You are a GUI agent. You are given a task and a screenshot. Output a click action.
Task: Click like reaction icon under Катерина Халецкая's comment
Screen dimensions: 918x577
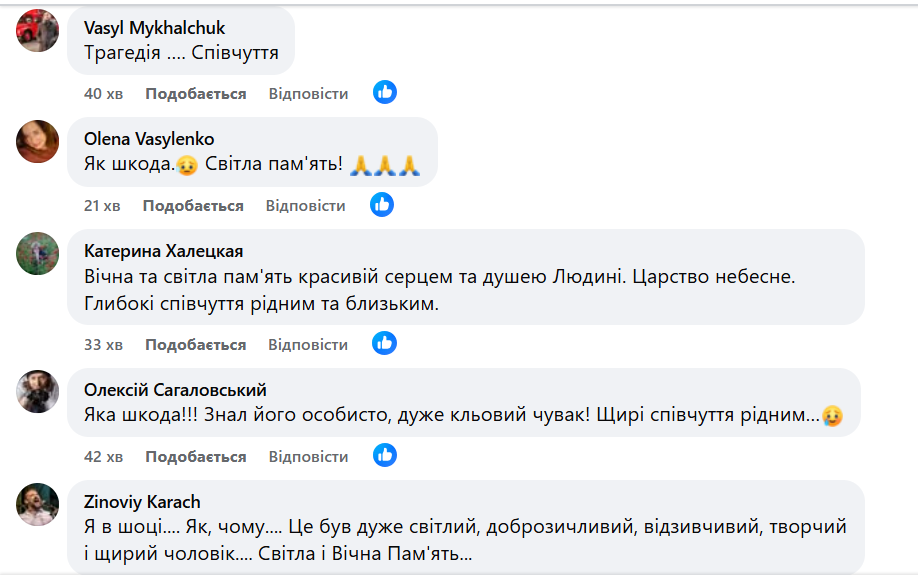tap(385, 344)
